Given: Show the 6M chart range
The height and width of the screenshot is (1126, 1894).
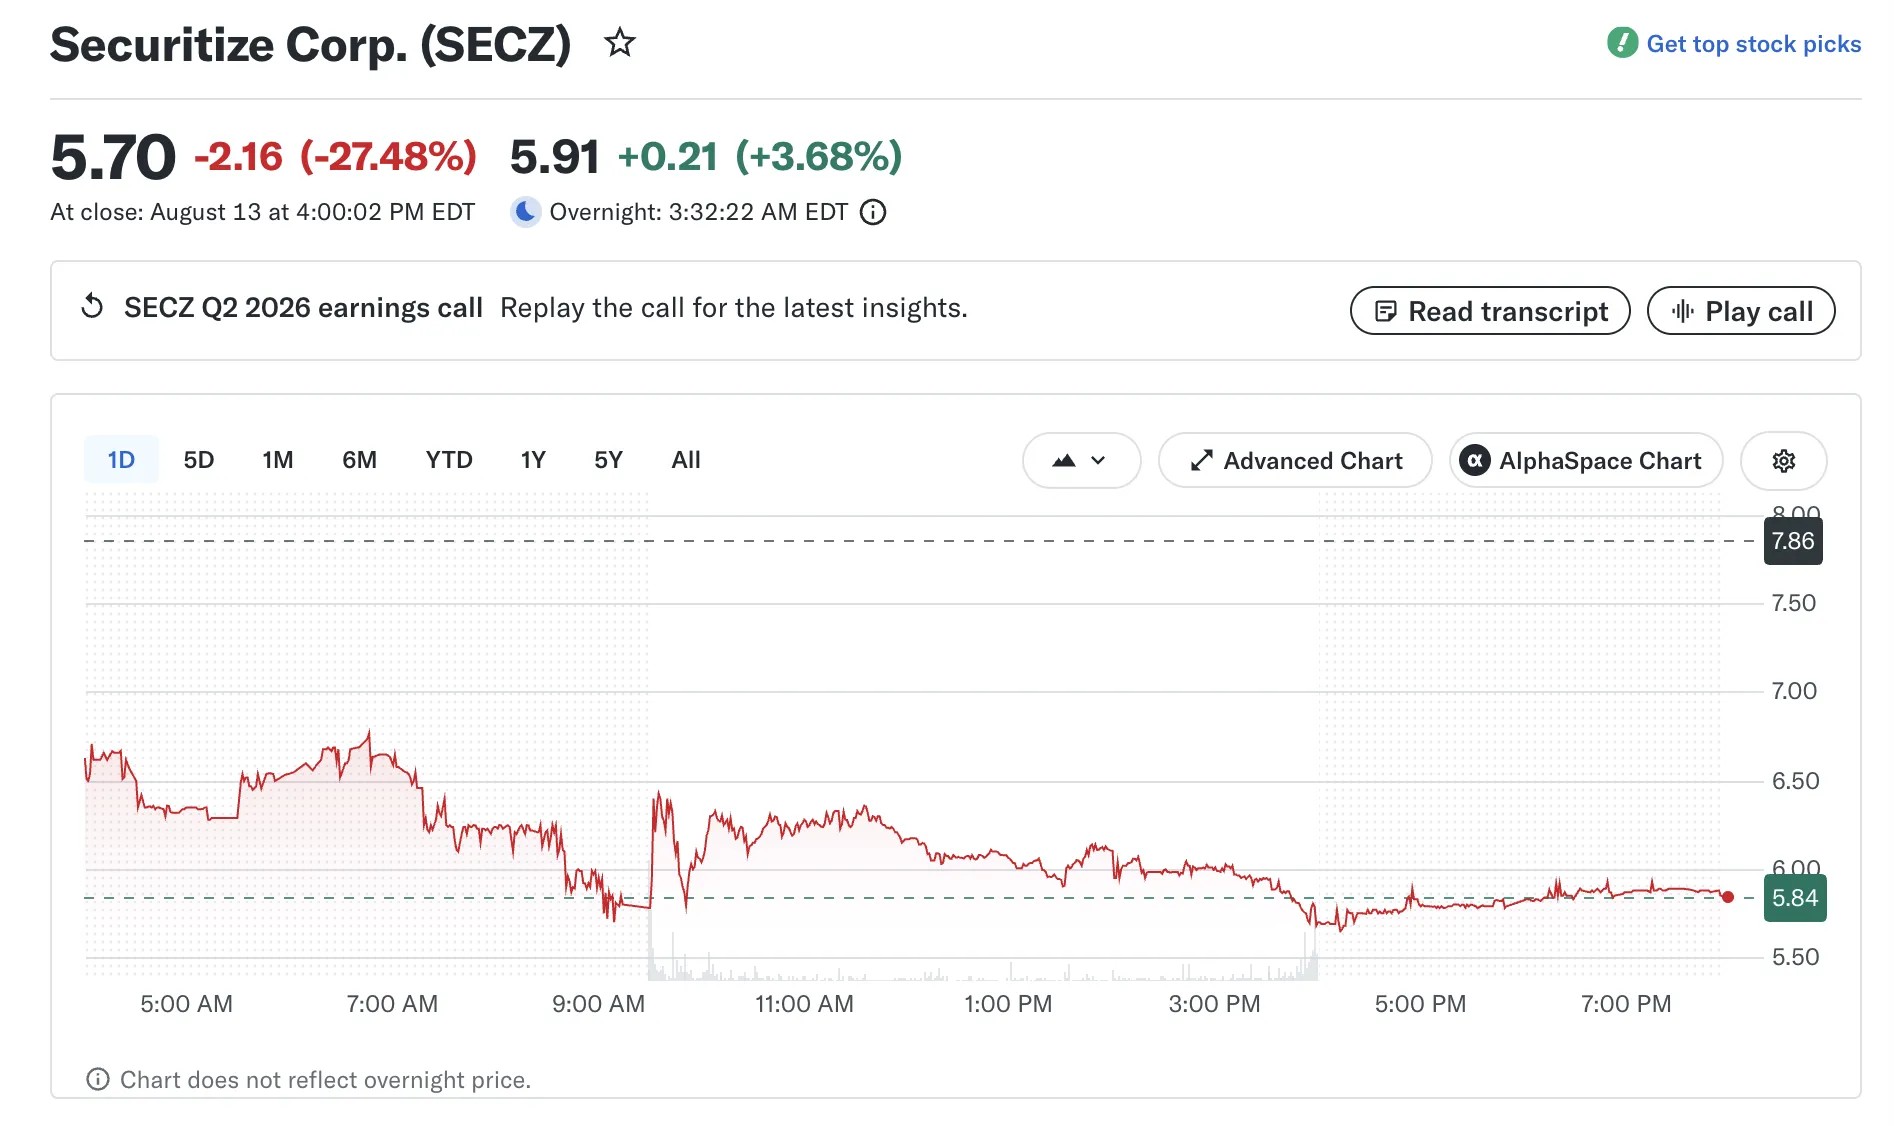Looking at the screenshot, I should [x=360, y=460].
